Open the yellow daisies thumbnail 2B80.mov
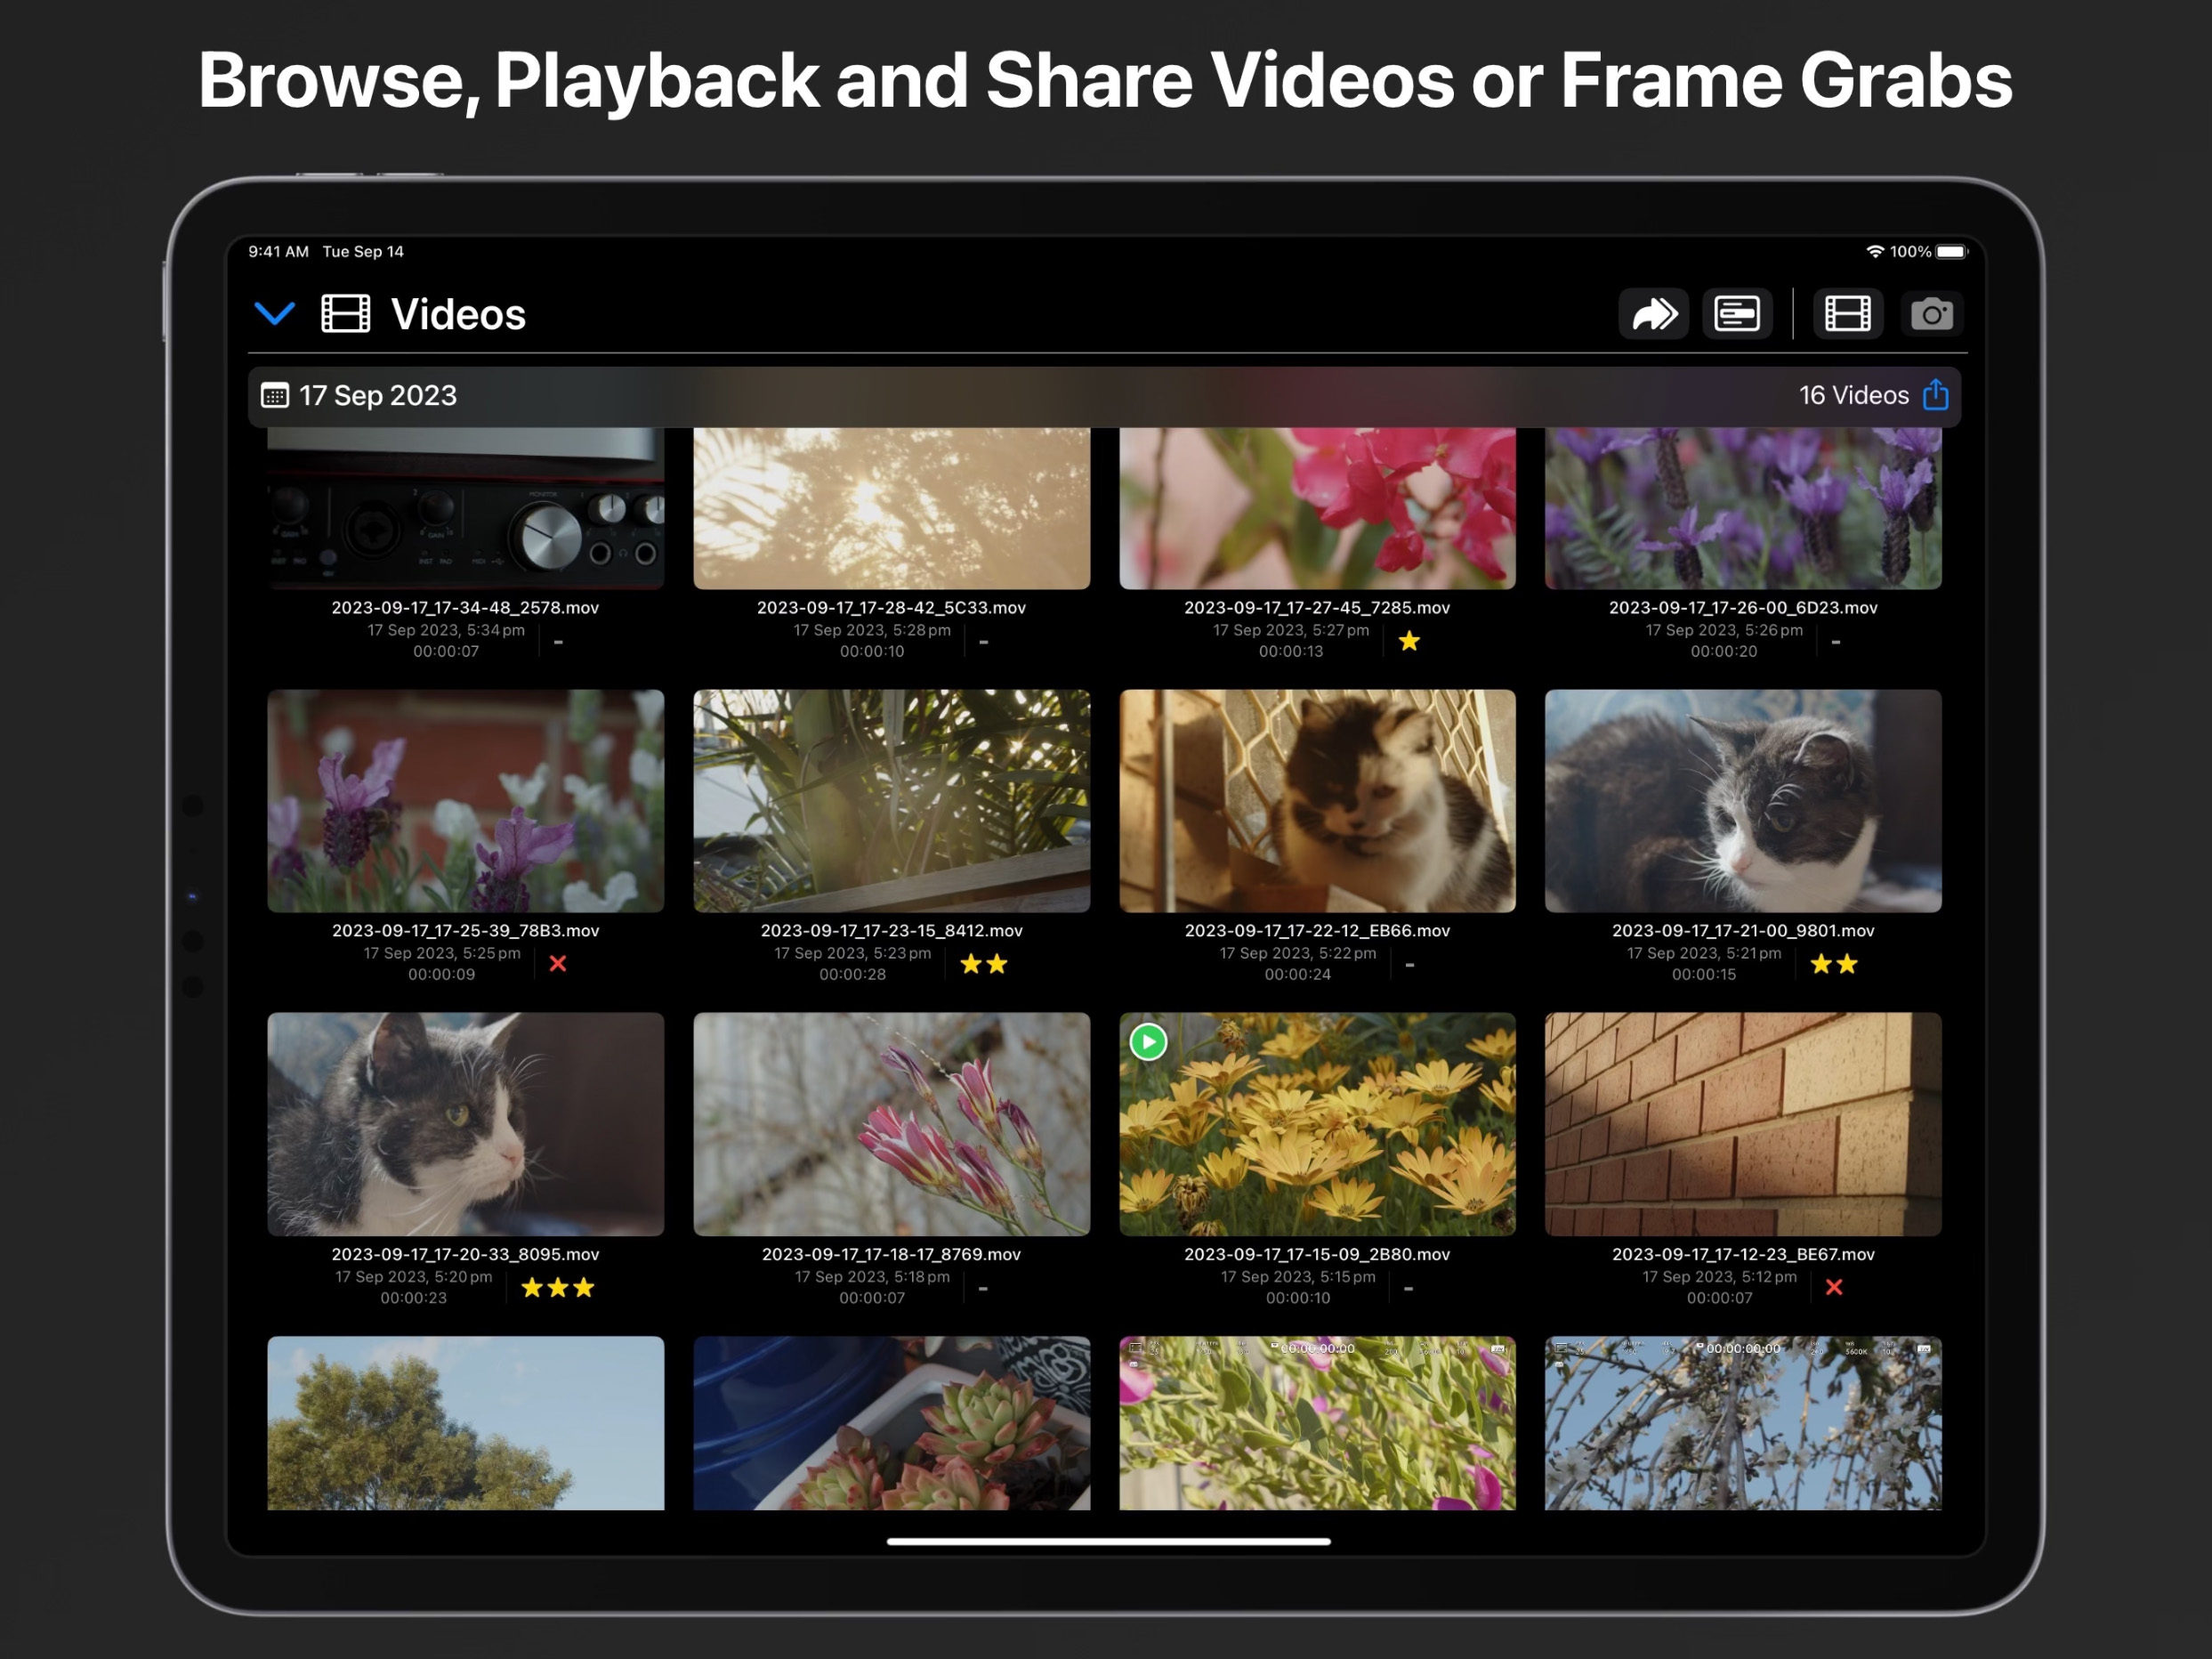2212x1659 pixels. click(1317, 1124)
